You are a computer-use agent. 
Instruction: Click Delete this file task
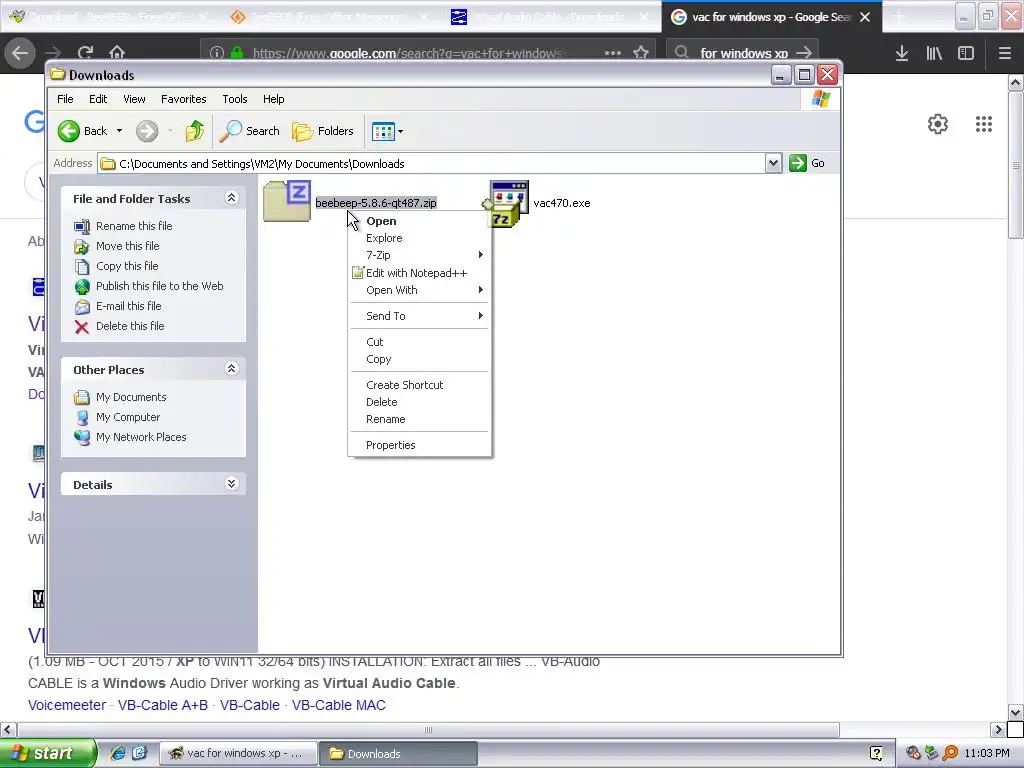[120, 327]
